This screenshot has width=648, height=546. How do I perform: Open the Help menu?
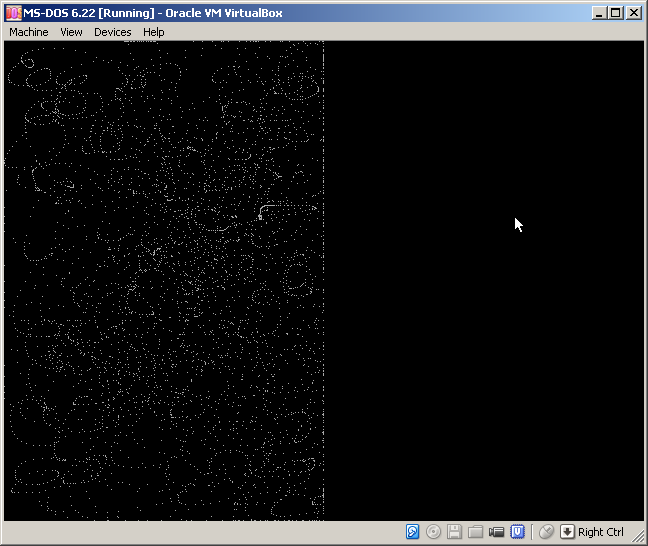153,32
